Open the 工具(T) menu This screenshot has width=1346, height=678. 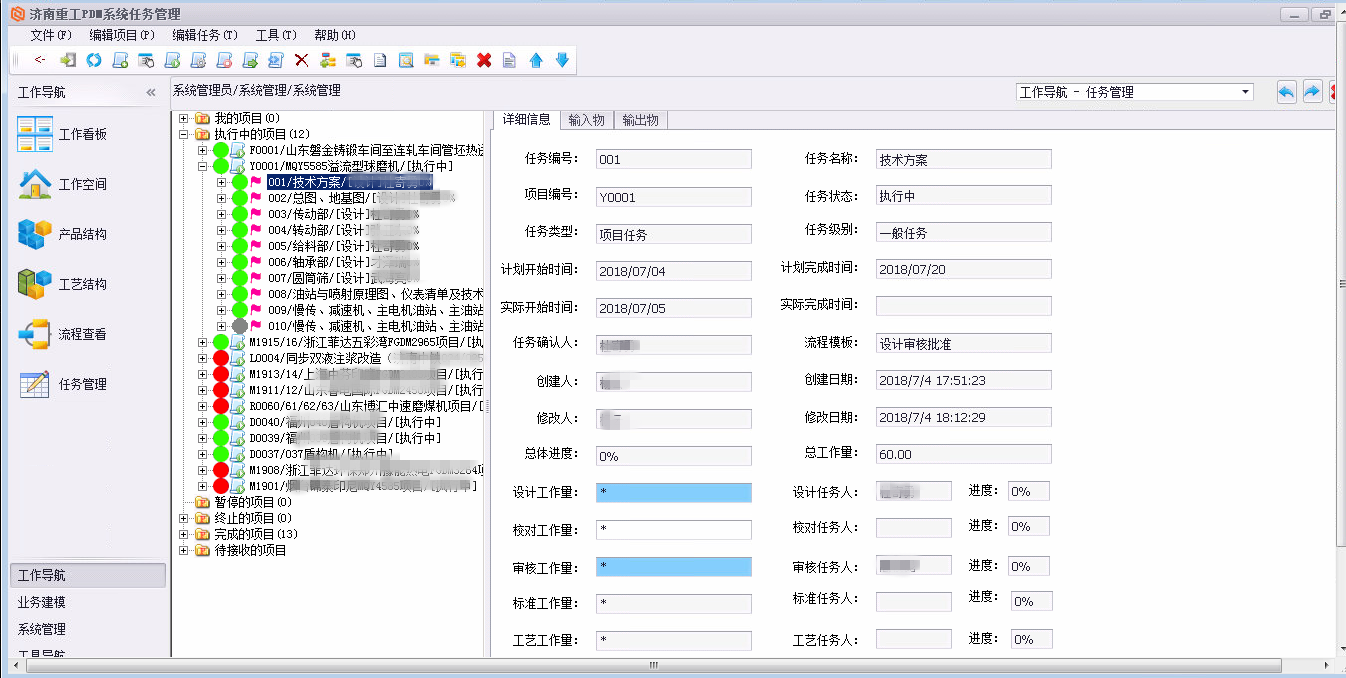coord(276,35)
